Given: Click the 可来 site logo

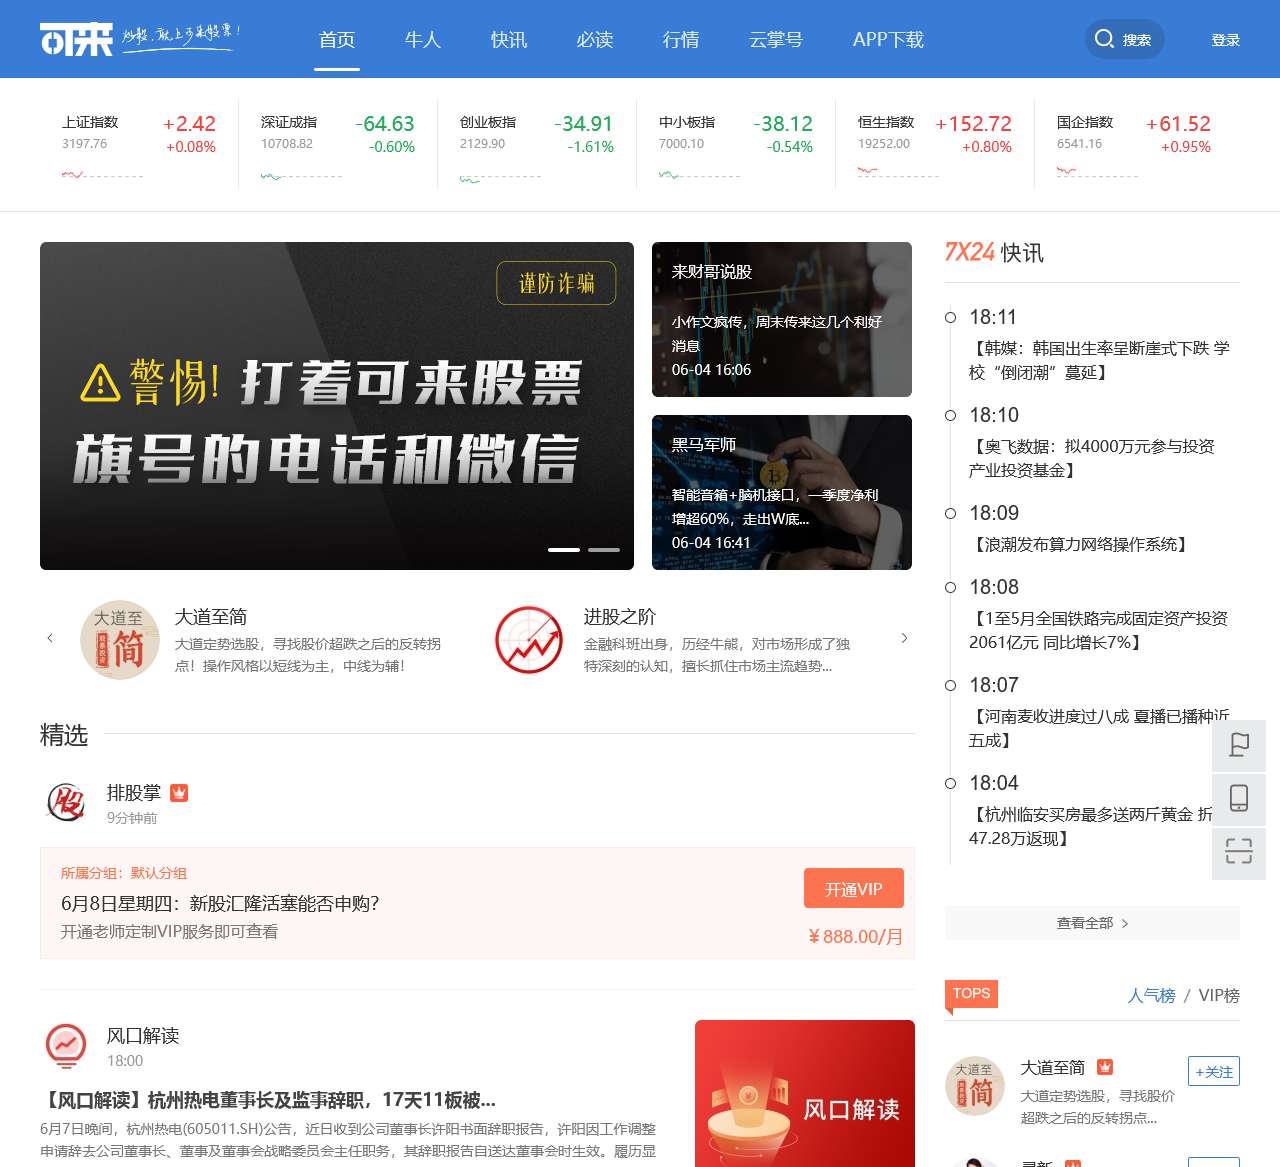Looking at the screenshot, I should coord(75,37).
